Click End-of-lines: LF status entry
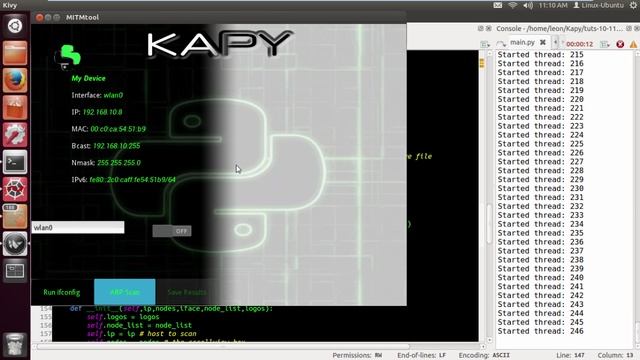 pos(421,356)
